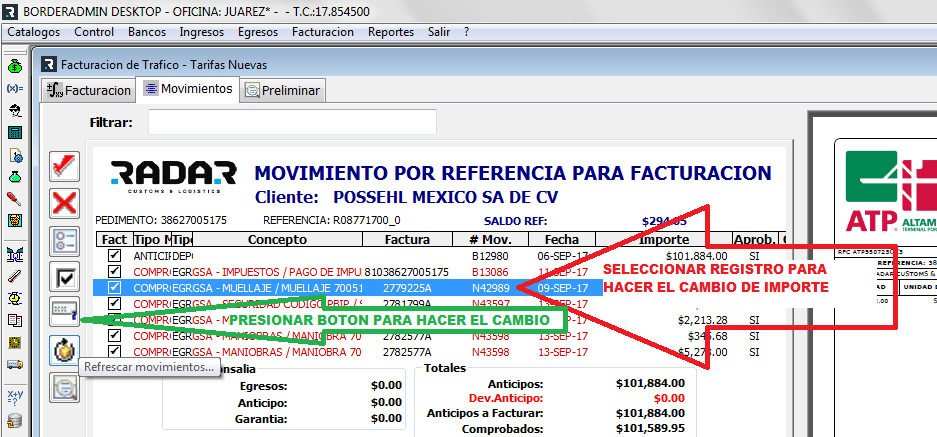
Task: Click the # Mov. column header
Action: pyautogui.click(x=491, y=239)
